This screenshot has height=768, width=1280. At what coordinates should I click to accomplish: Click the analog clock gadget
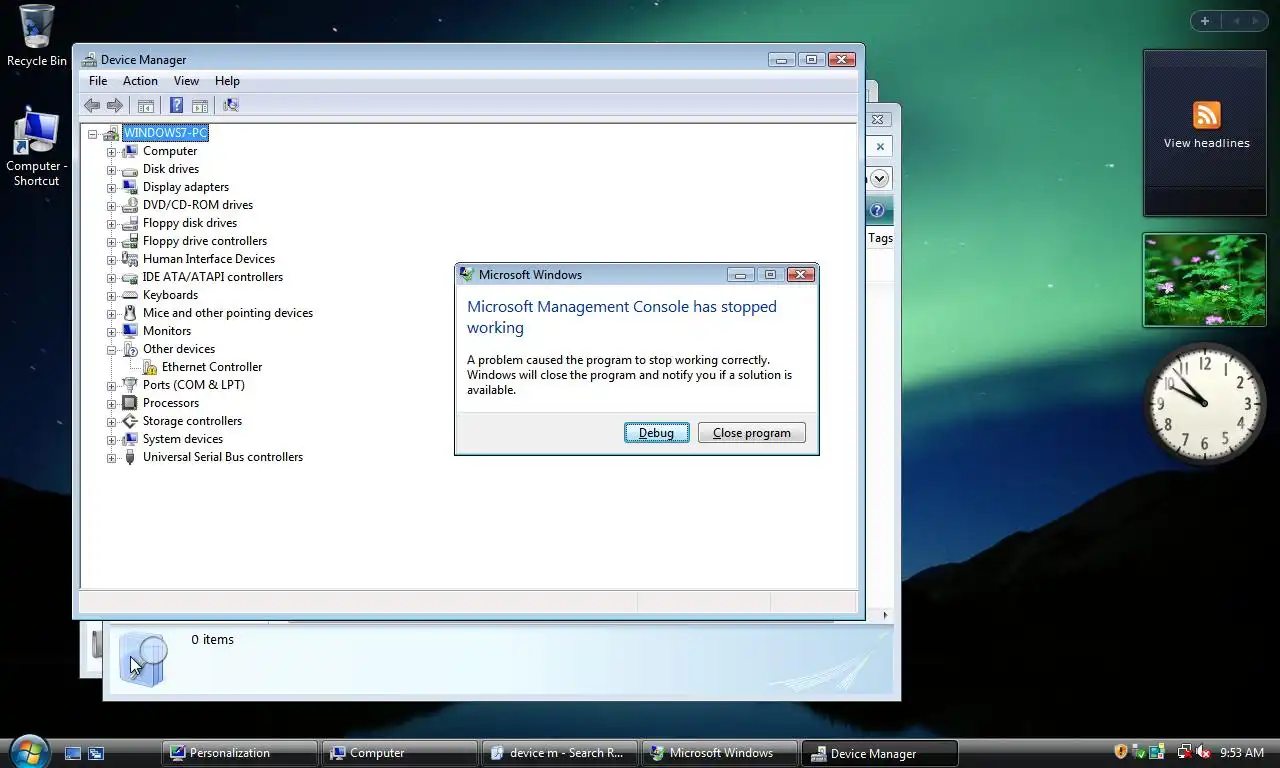click(x=1205, y=403)
